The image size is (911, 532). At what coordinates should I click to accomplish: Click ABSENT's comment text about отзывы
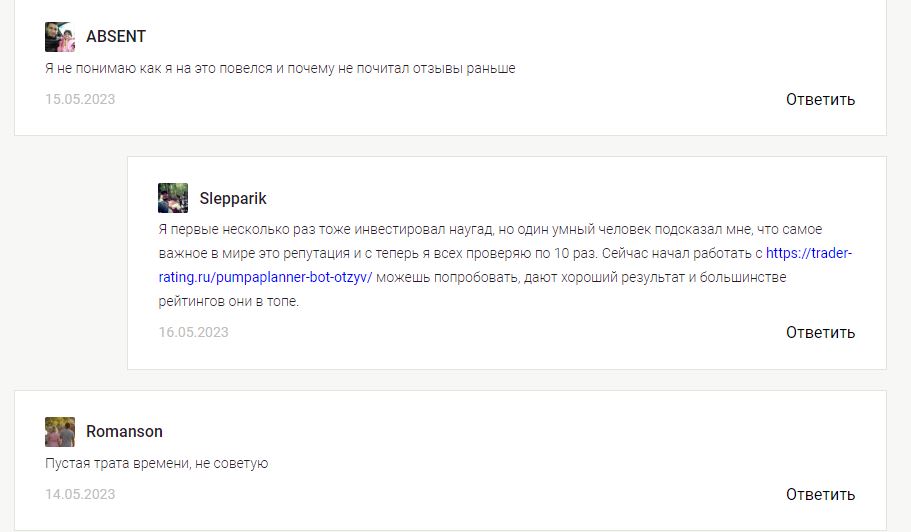click(280, 69)
